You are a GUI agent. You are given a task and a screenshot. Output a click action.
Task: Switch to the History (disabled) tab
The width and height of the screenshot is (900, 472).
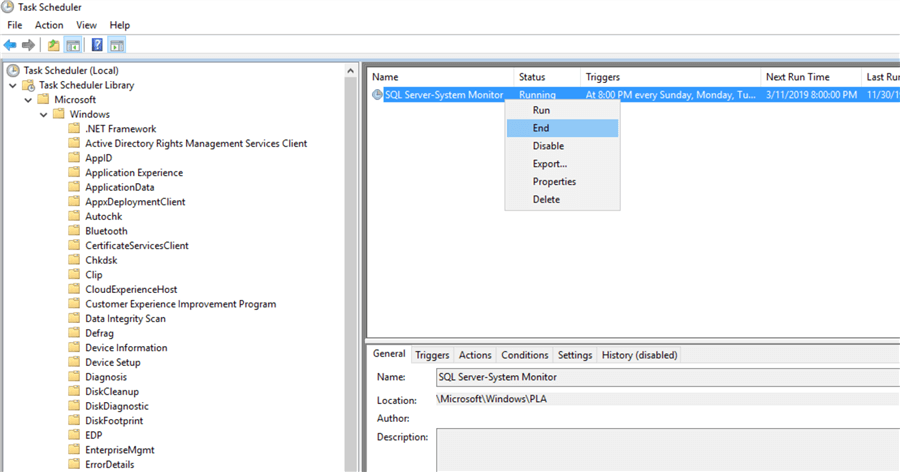coord(639,355)
